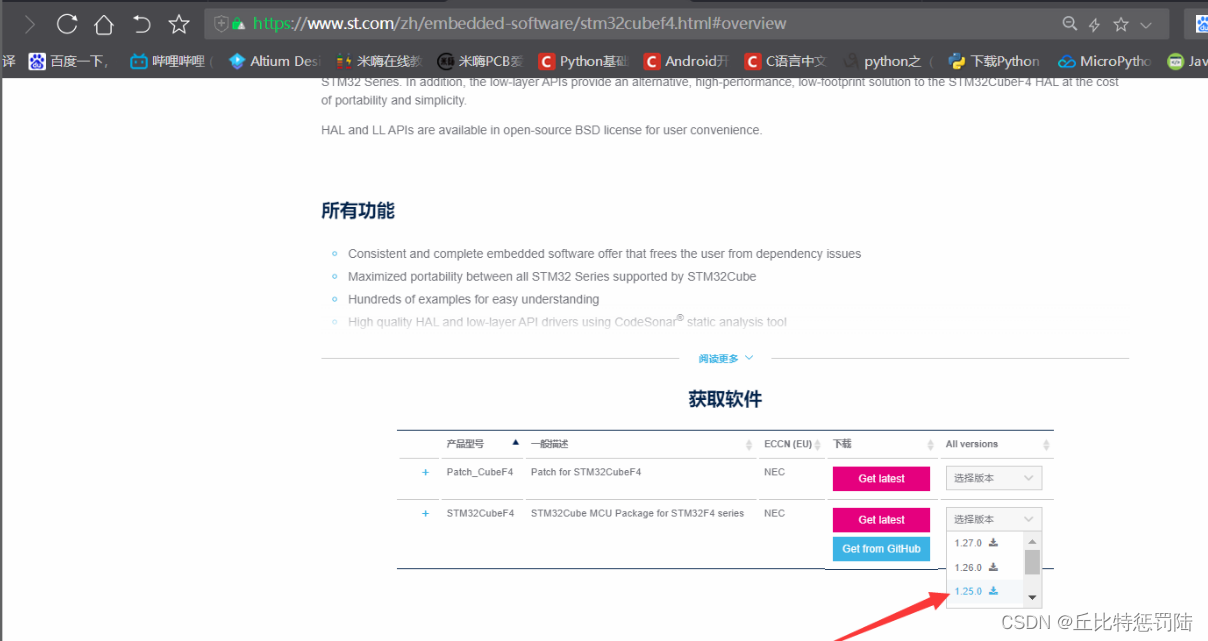The height and width of the screenshot is (641, 1208).
Task: Click the Get from GitHub button
Action: [881, 549]
